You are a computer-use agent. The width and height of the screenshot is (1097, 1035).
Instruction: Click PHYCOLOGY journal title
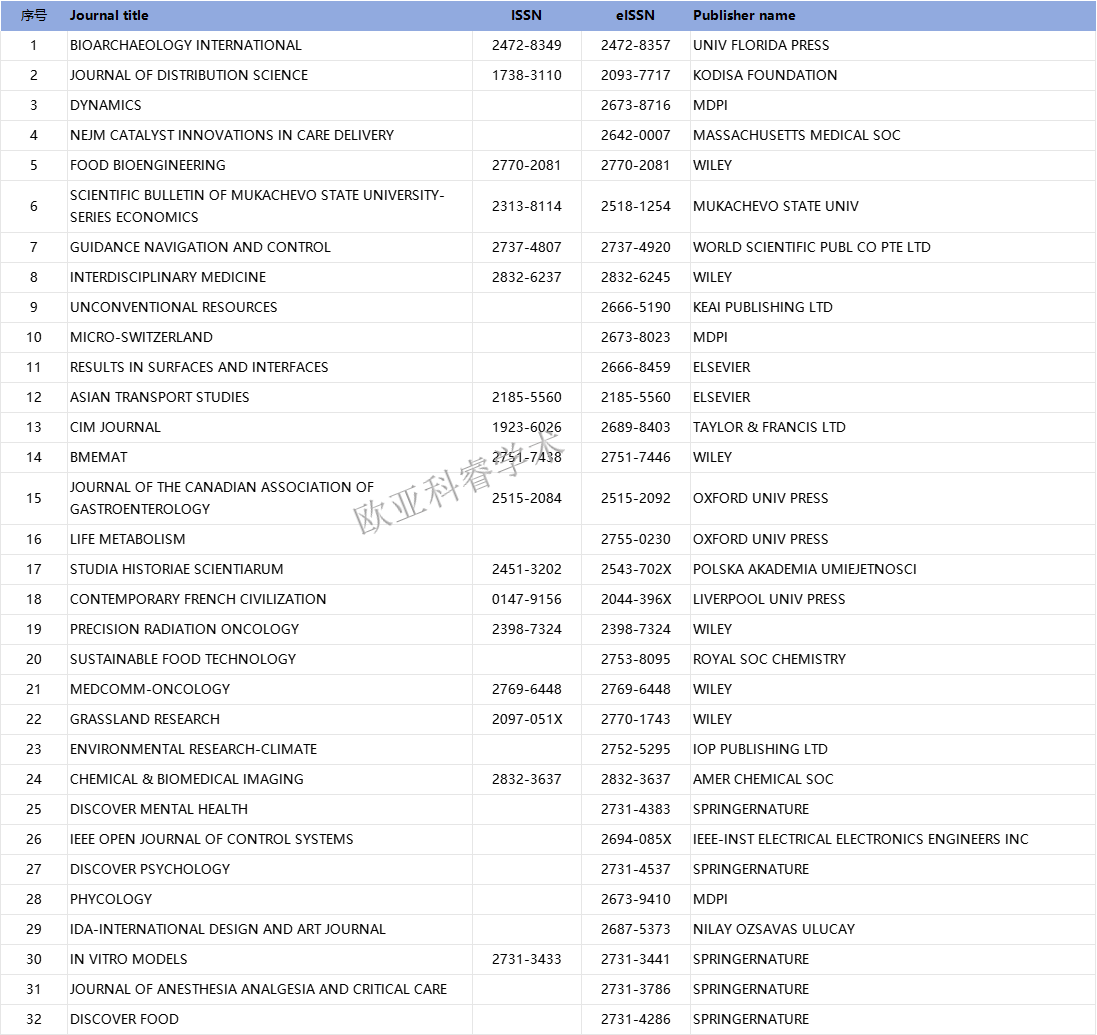pyautogui.click(x=111, y=901)
